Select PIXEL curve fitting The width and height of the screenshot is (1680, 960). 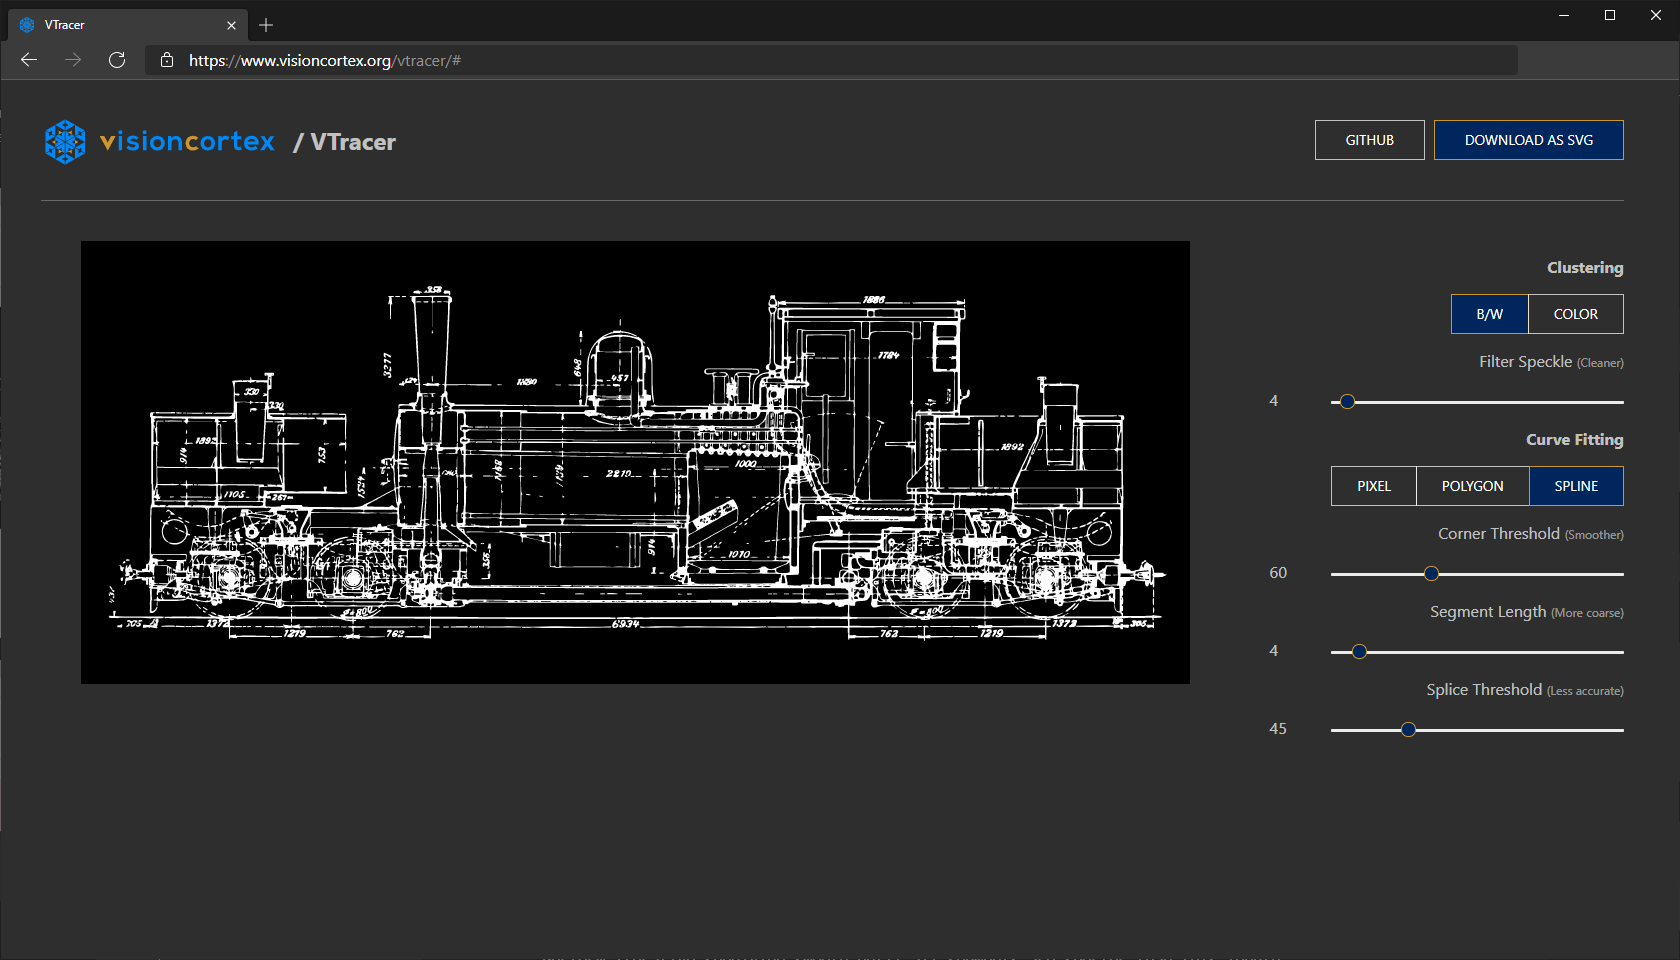pyautogui.click(x=1372, y=486)
